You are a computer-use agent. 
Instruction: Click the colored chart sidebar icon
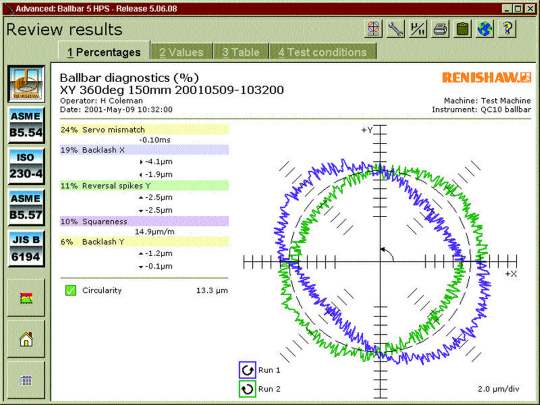(x=26, y=298)
